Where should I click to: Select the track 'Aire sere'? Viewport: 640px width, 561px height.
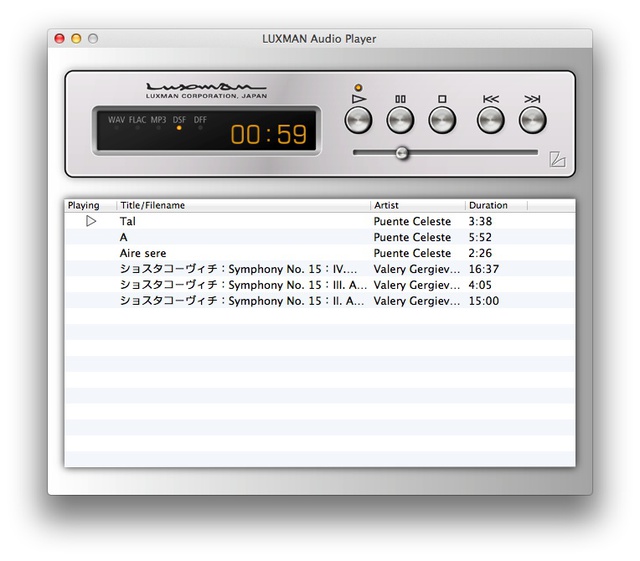(143, 253)
